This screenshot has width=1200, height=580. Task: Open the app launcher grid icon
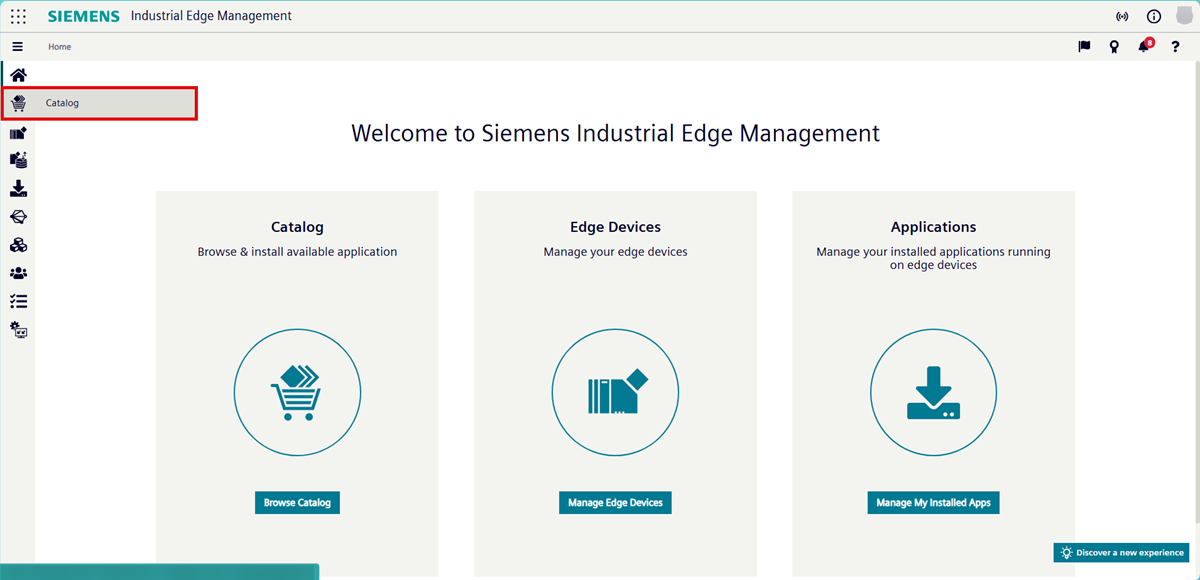click(18, 16)
